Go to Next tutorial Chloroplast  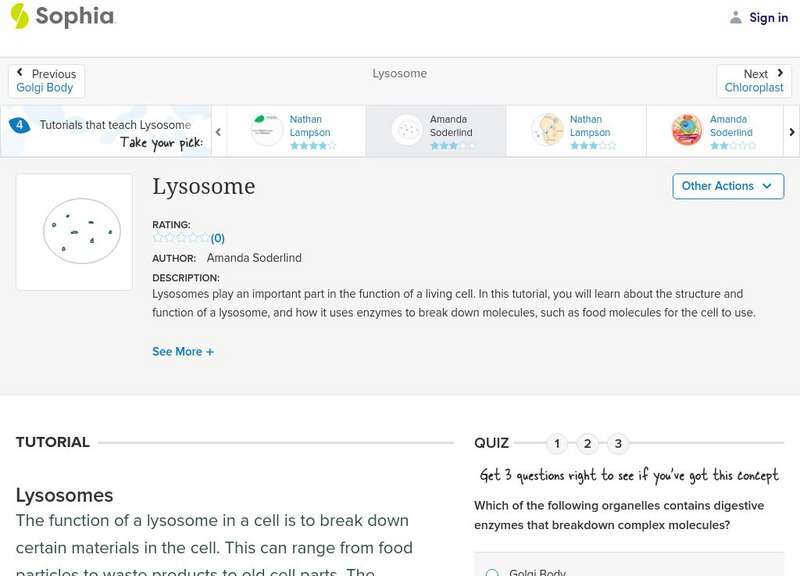coord(756,80)
